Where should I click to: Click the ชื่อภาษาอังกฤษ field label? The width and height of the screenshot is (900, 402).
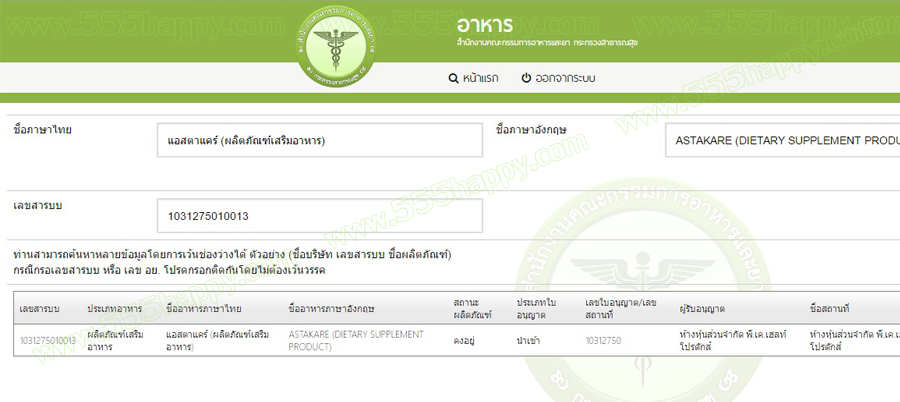pos(531,130)
